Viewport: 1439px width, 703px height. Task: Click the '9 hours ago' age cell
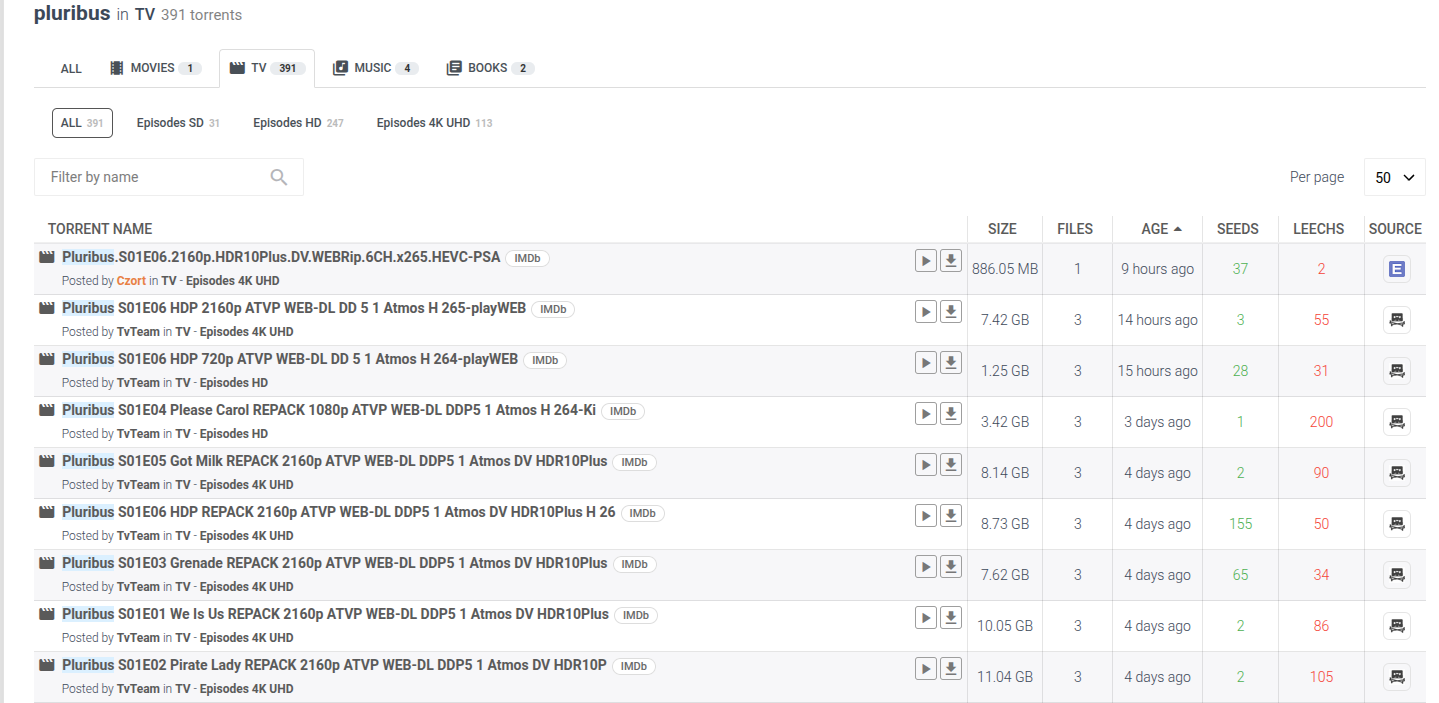click(1157, 269)
